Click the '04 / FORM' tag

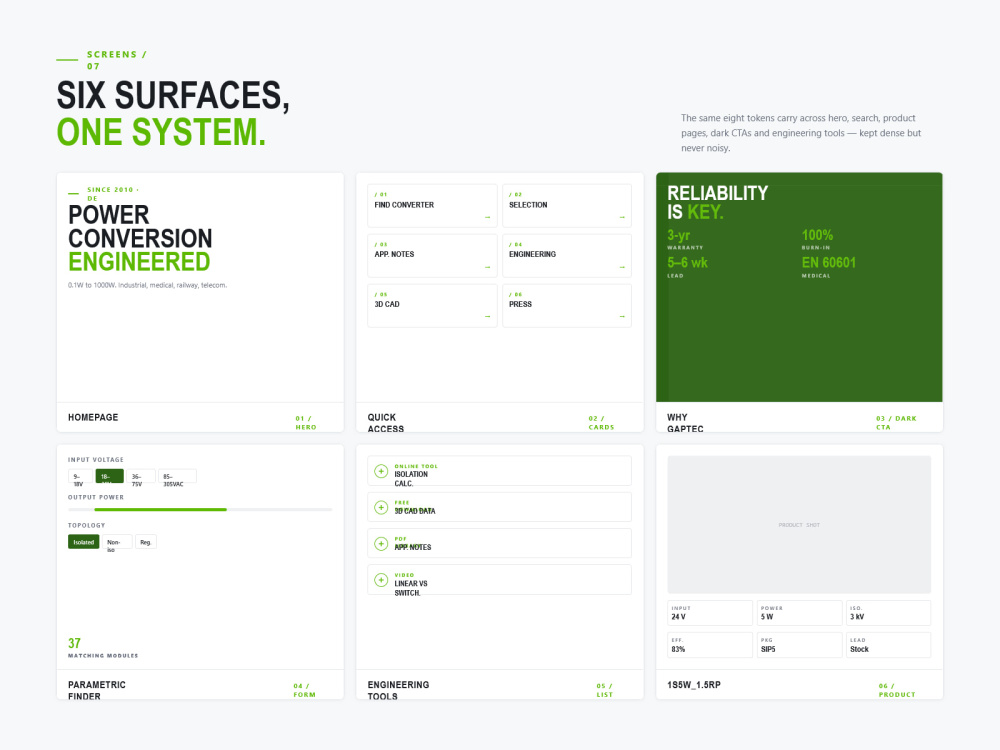tap(304, 691)
